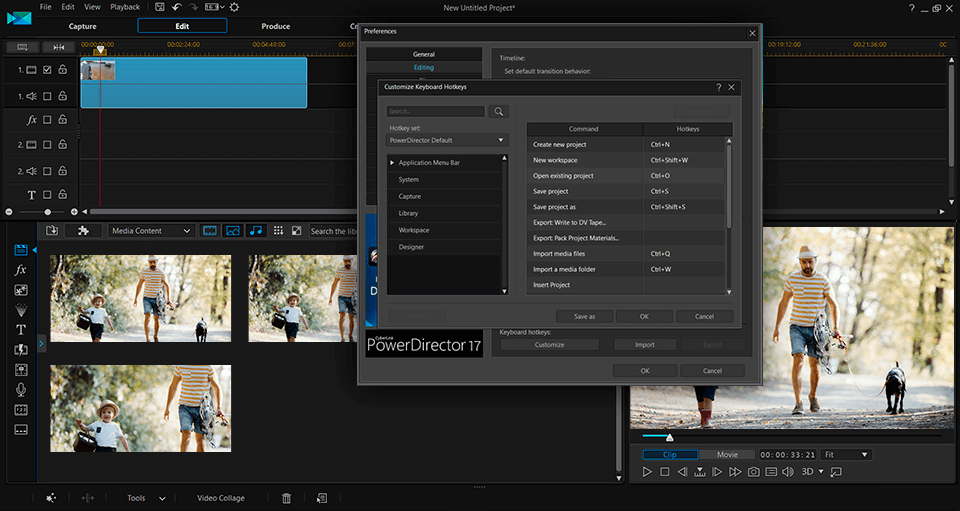This screenshot has height=511, width=960.
Task: Click the preview playback position slider
Action: 669,437
